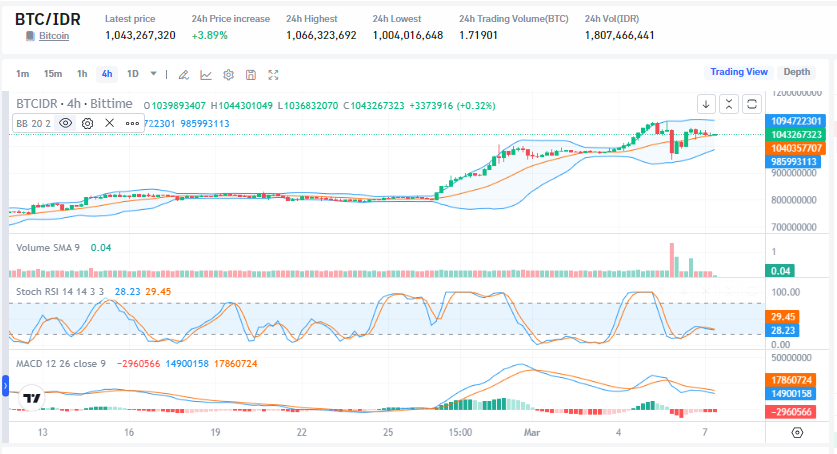This screenshot has width=837, height=454.
Task: Click the Close price value C1043267323
Action: click(374, 106)
